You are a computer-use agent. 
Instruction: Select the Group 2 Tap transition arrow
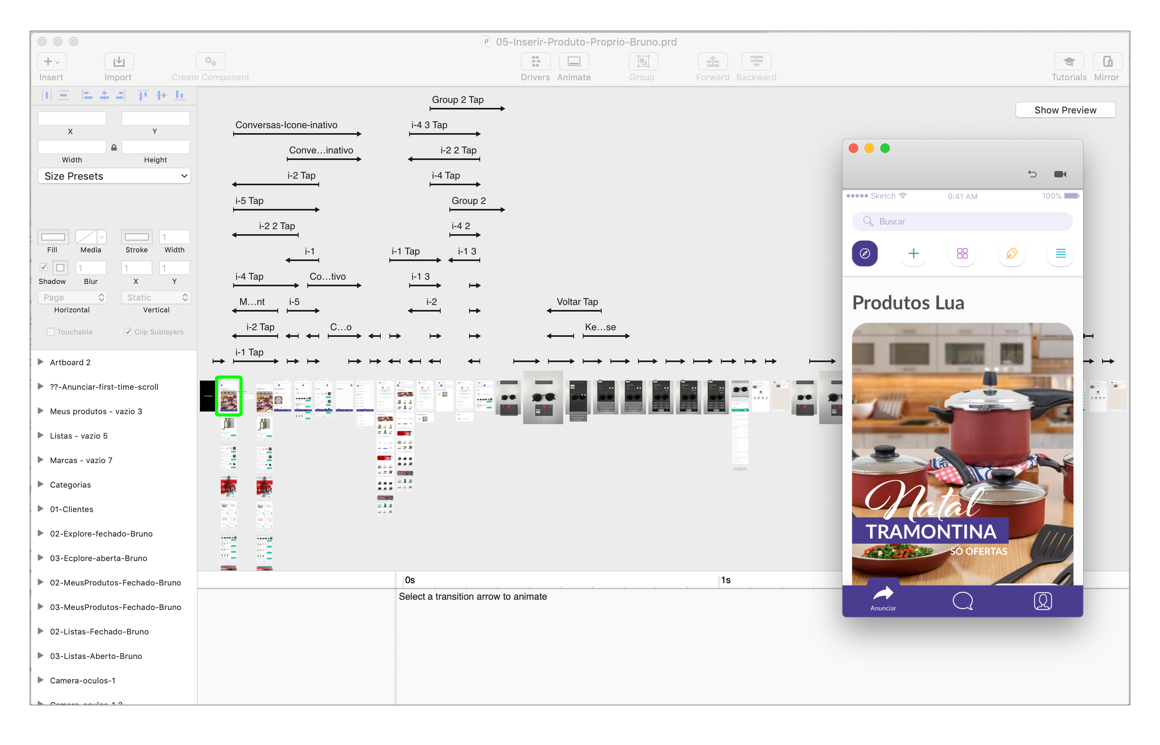[x=467, y=109]
